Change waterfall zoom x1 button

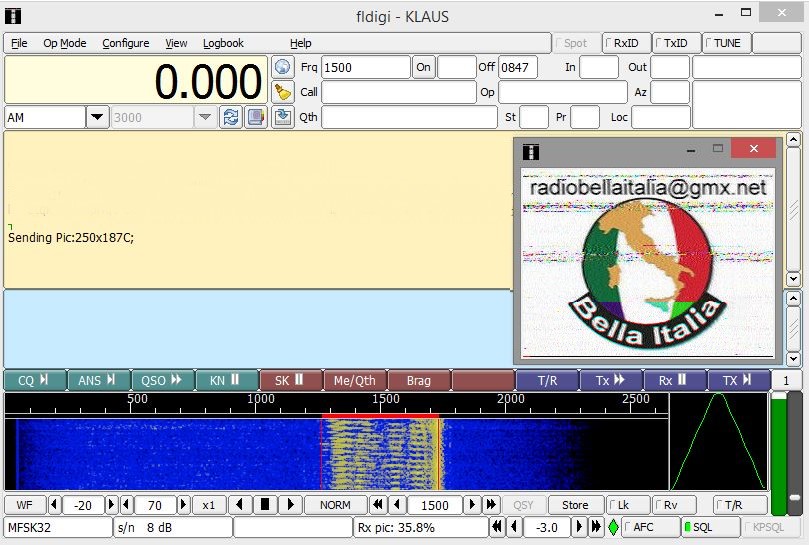(x=208, y=505)
